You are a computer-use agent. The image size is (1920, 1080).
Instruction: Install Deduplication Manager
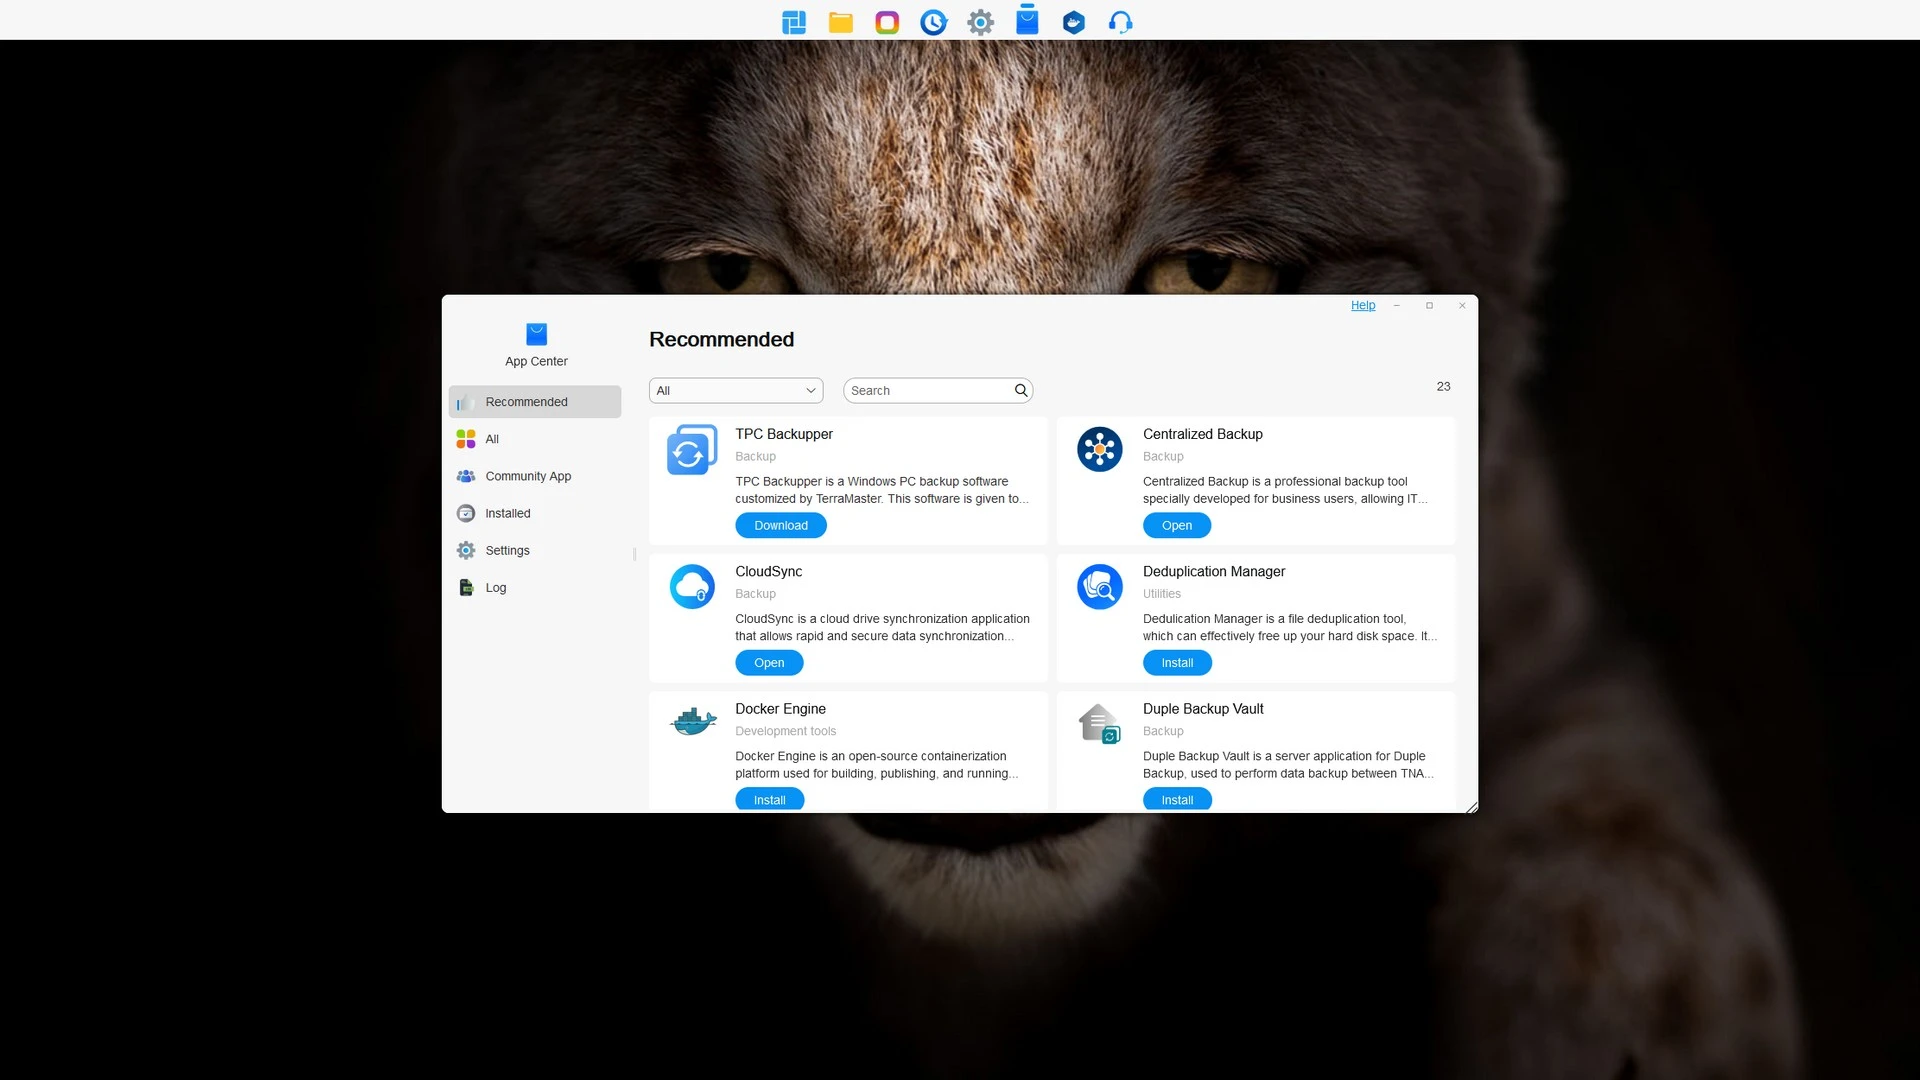tap(1176, 663)
